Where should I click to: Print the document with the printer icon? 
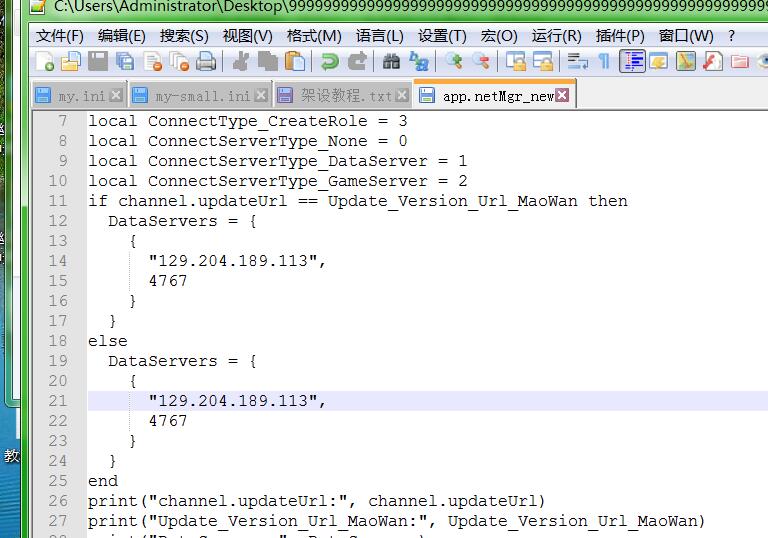(x=206, y=62)
